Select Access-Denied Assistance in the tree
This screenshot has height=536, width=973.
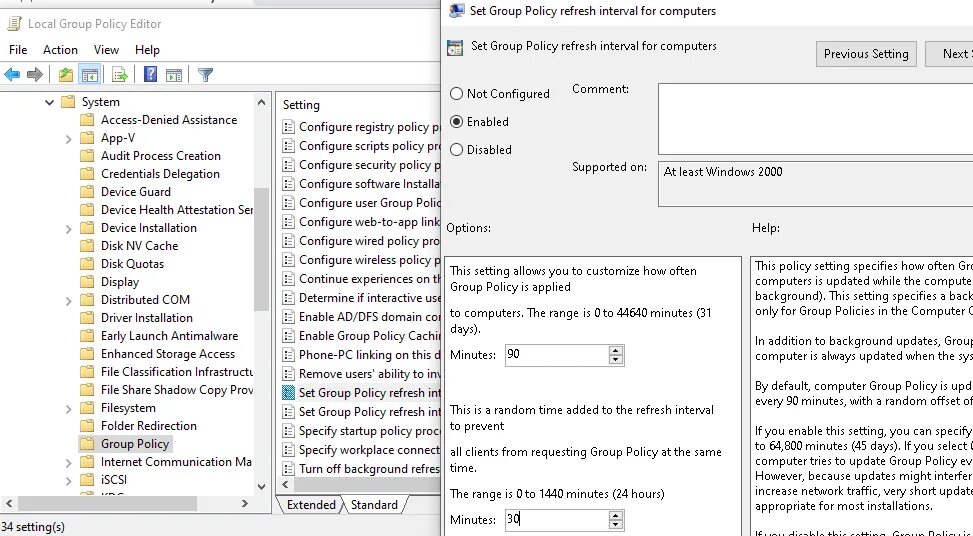169,120
